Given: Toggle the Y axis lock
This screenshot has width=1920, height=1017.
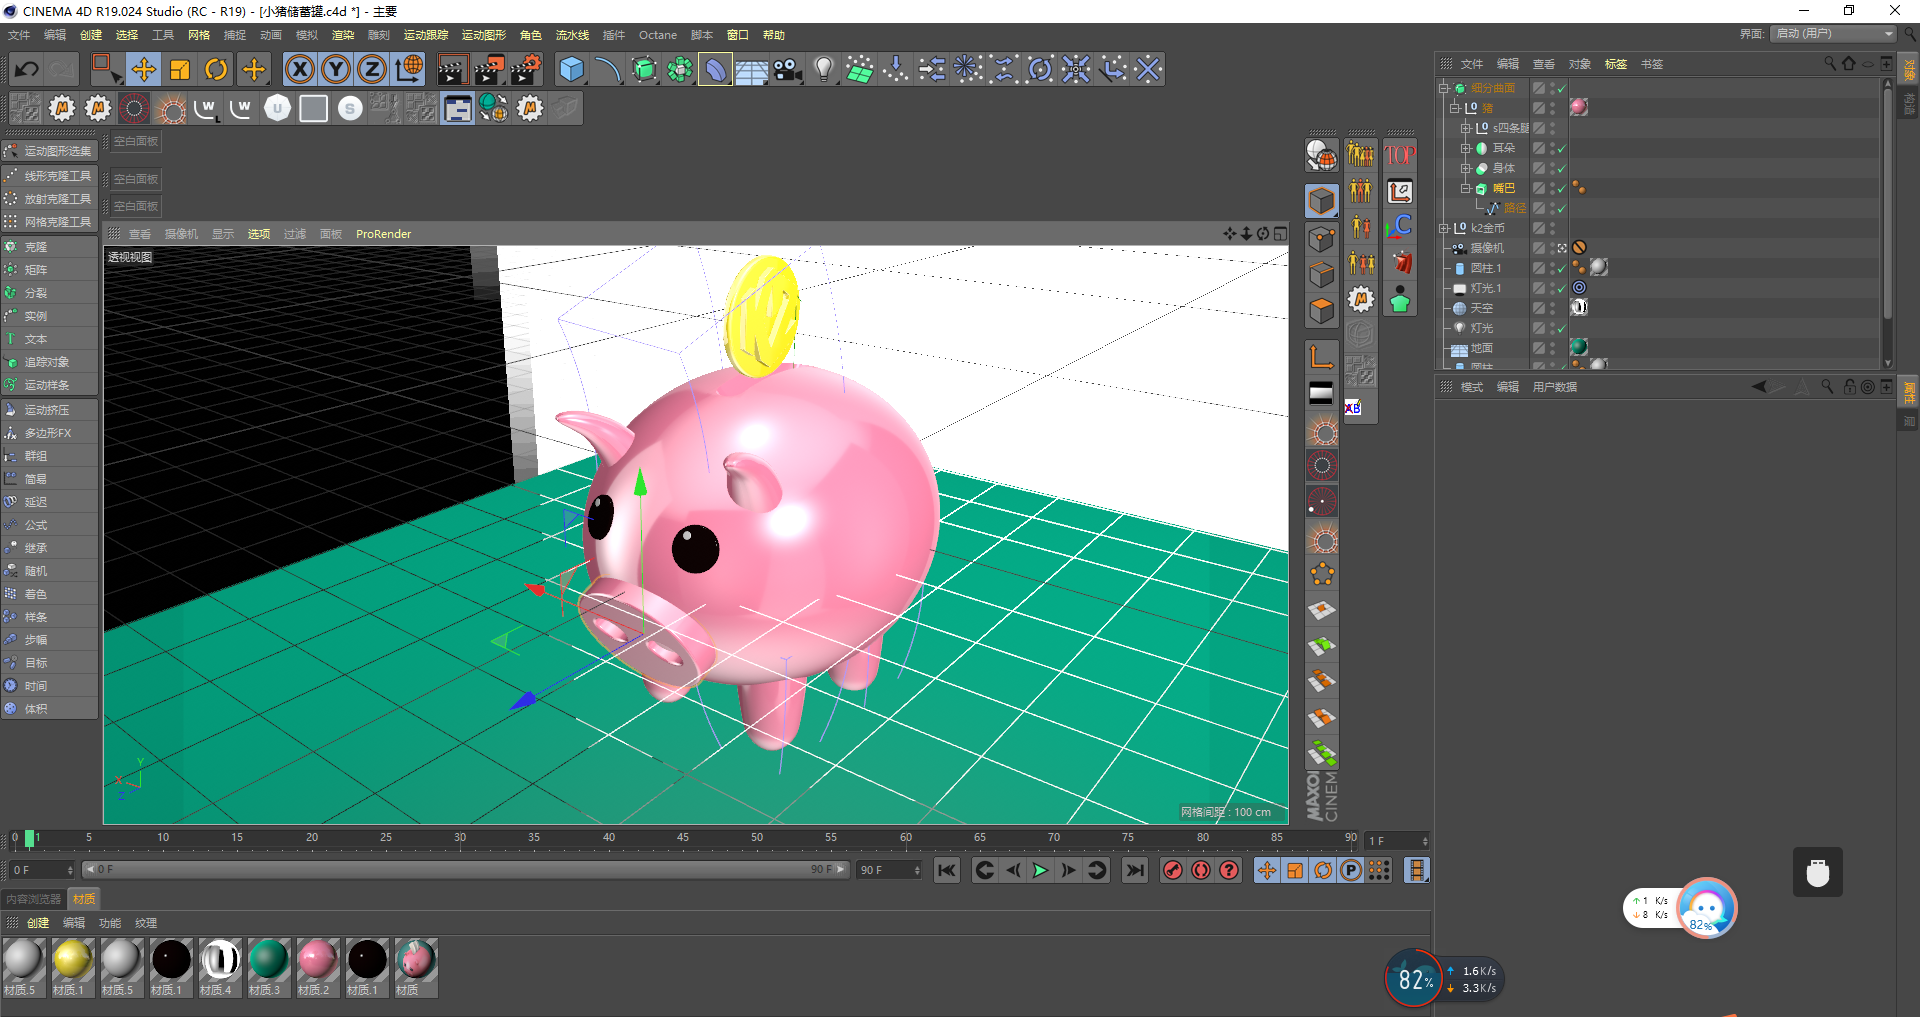Looking at the screenshot, I should point(336,69).
